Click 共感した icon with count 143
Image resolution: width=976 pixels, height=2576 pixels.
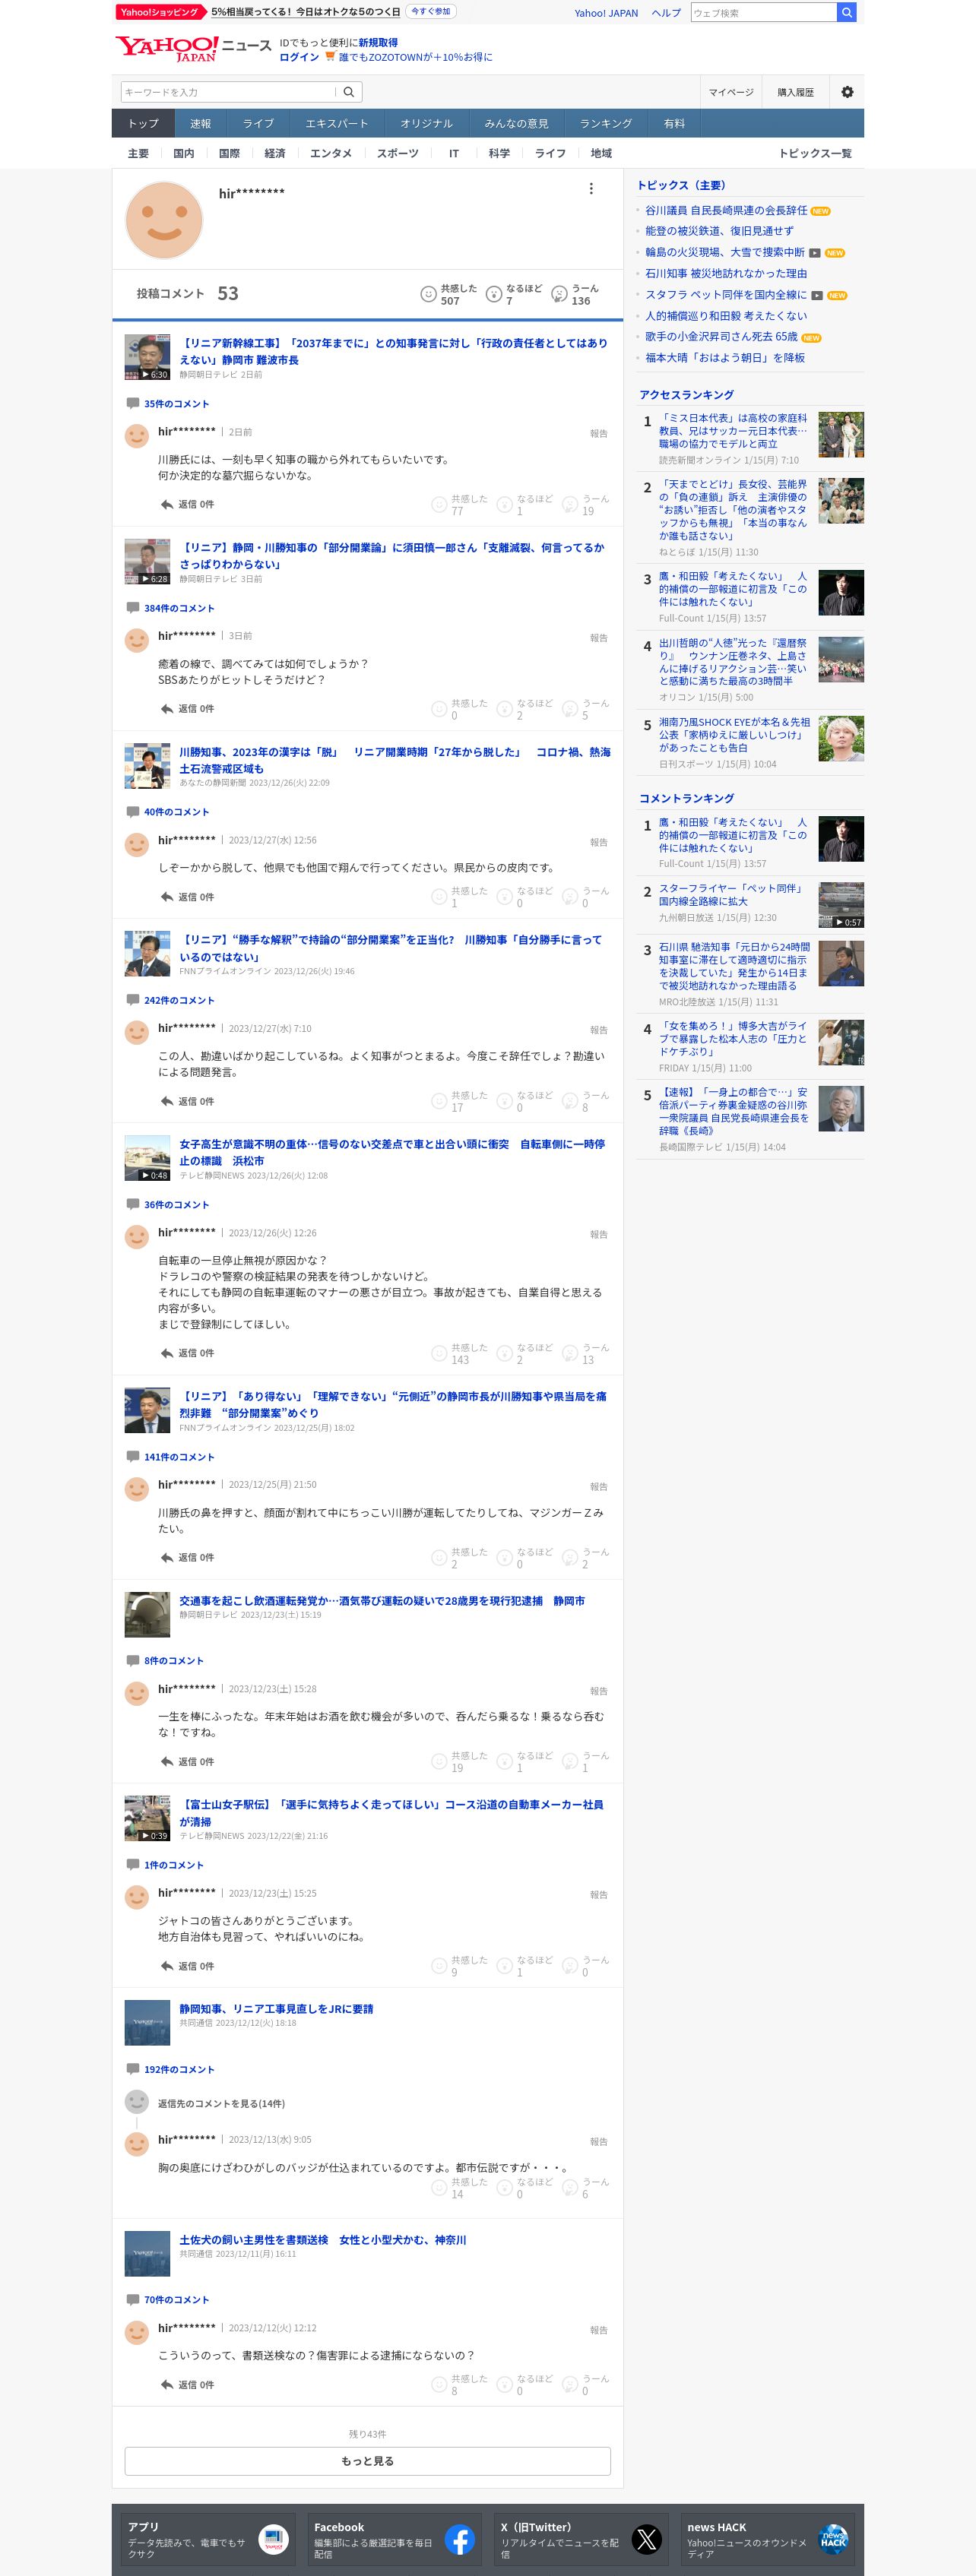[x=438, y=1353]
